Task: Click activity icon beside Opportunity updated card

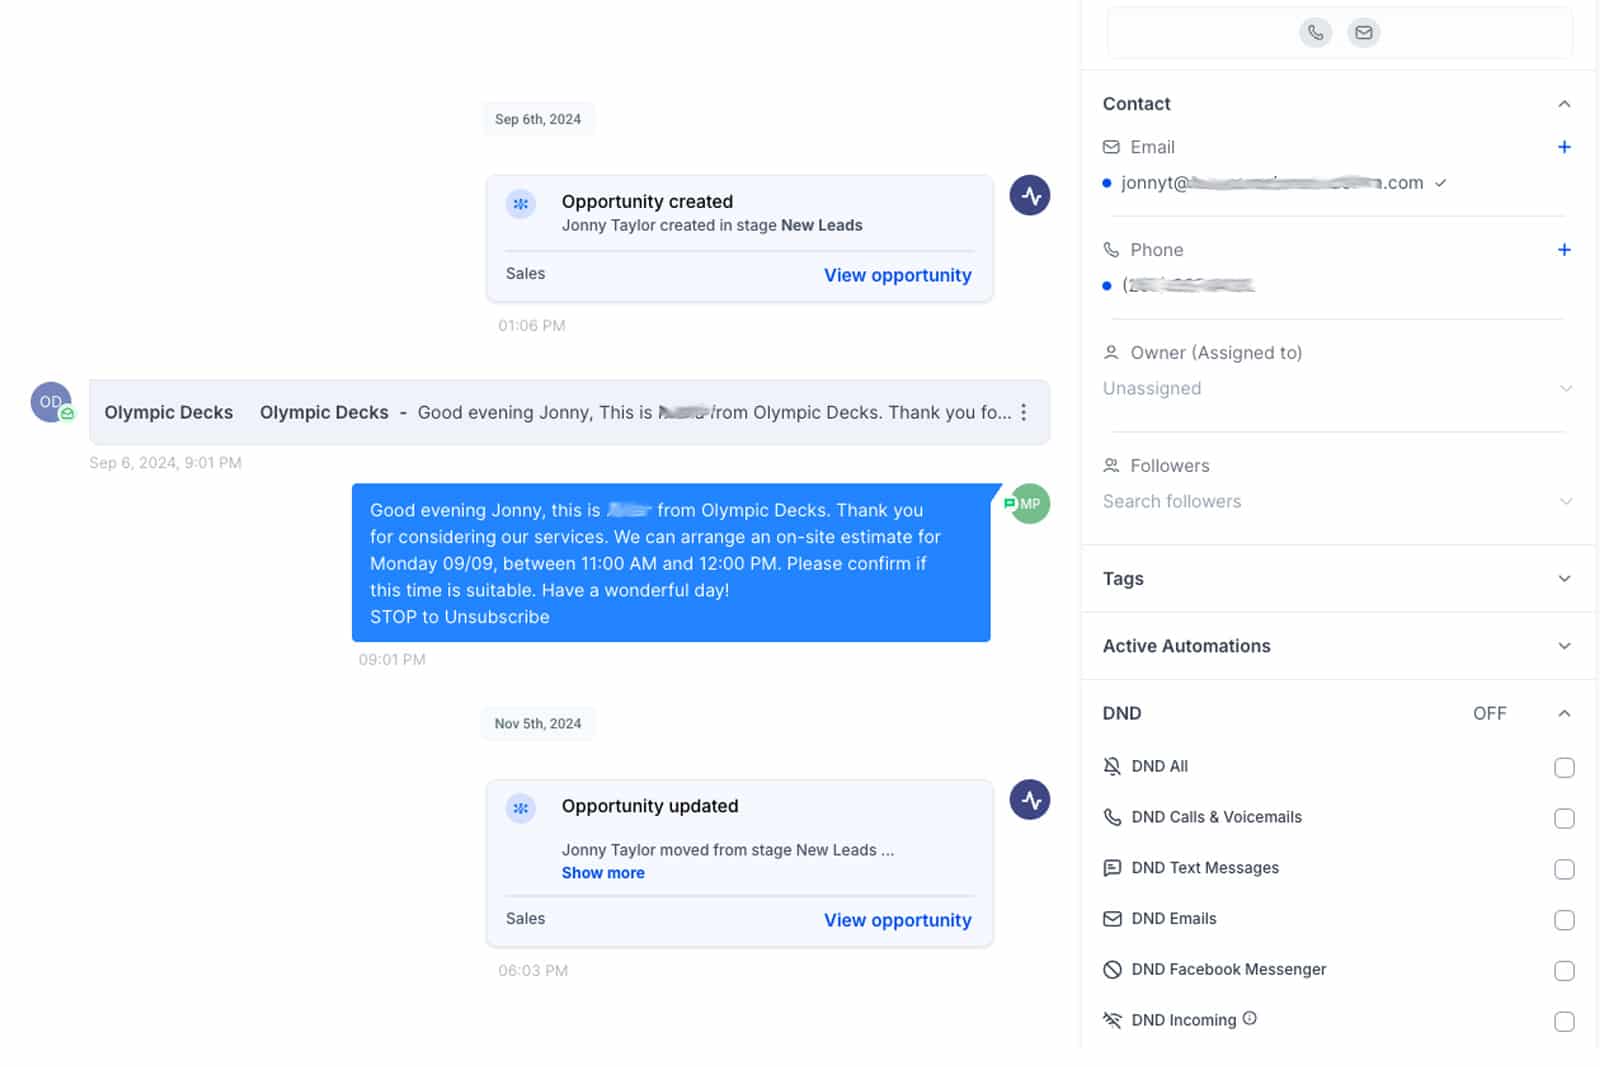Action: coord(1029,800)
